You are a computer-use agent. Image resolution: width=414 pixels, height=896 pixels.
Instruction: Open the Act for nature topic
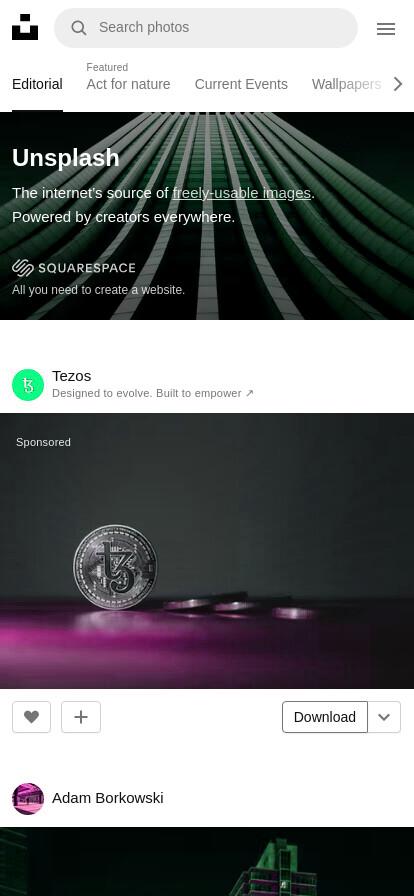pos(128,85)
